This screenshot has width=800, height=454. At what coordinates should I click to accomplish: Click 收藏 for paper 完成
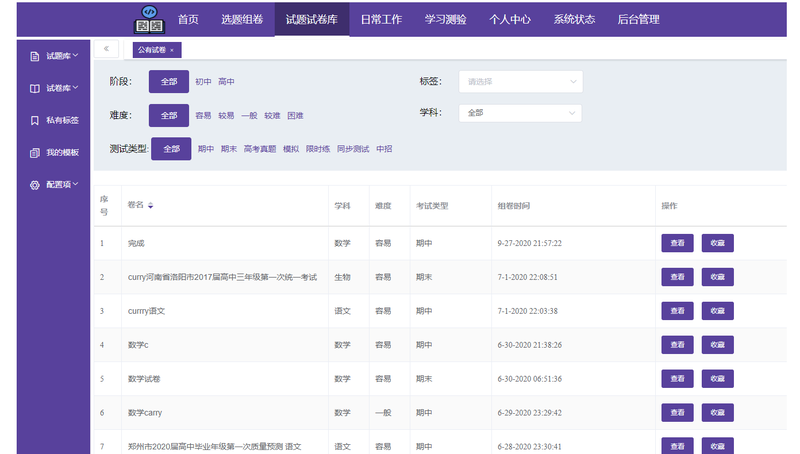[x=718, y=243]
